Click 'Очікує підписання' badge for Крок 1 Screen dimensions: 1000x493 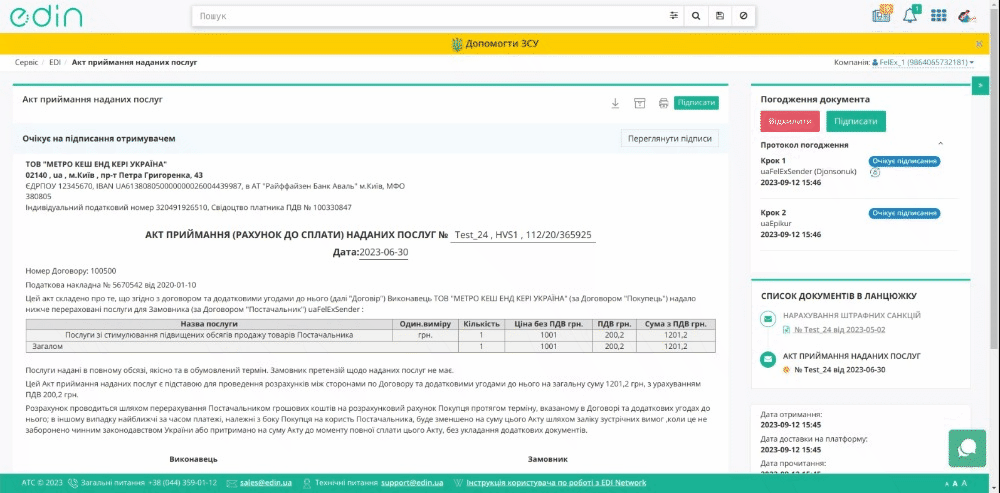click(x=905, y=161)
